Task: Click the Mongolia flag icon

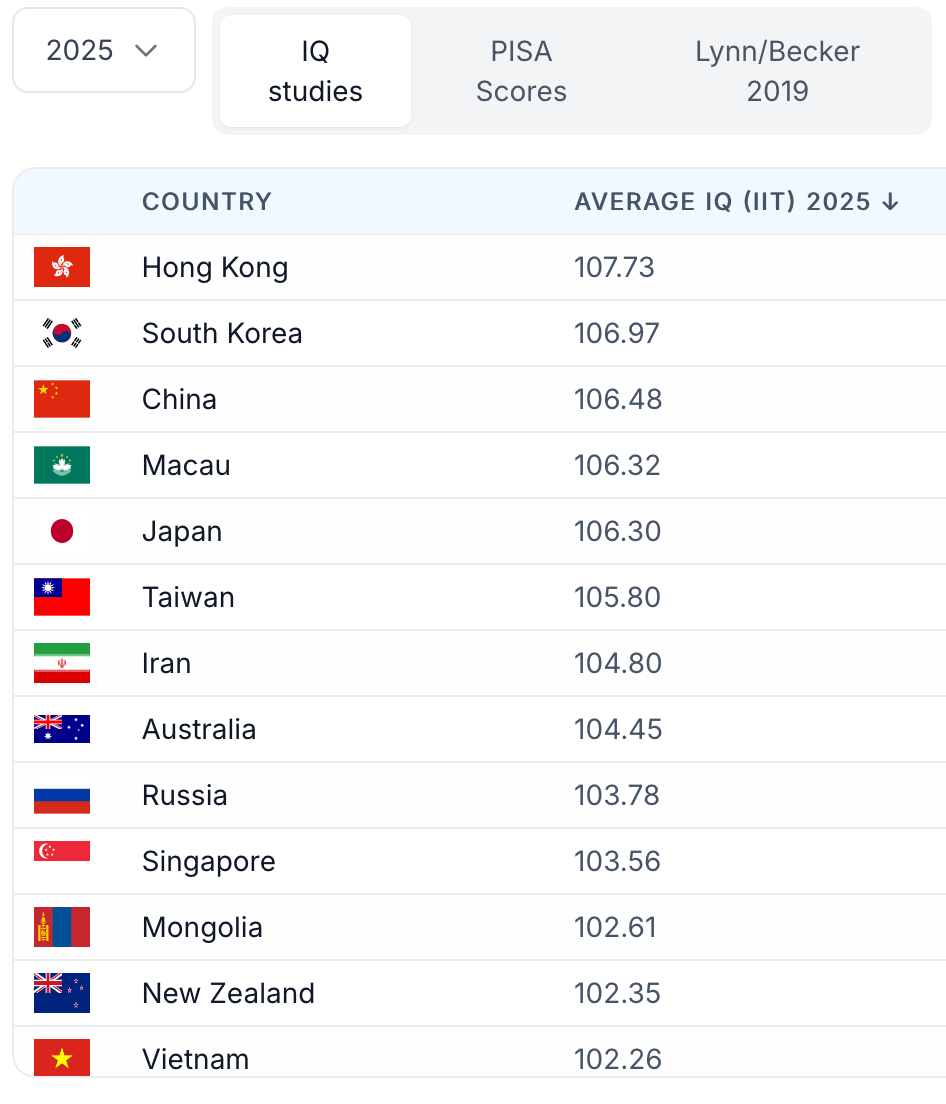Action: click(x=62, y=927)
